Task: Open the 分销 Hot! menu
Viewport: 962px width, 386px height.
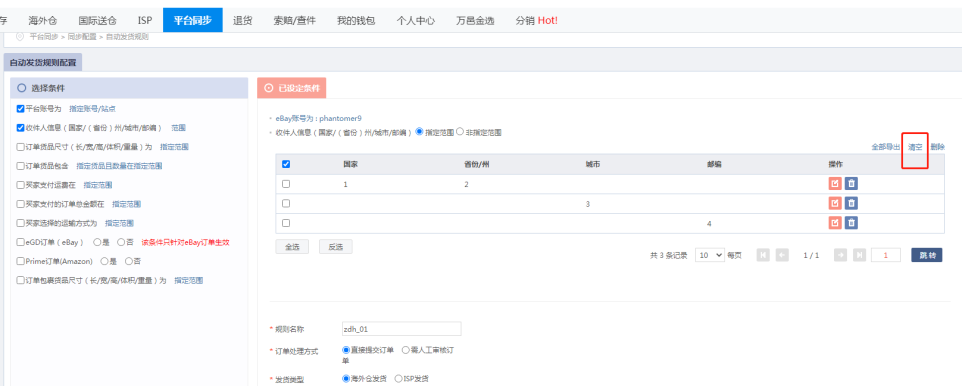Action: coord(536,20)
